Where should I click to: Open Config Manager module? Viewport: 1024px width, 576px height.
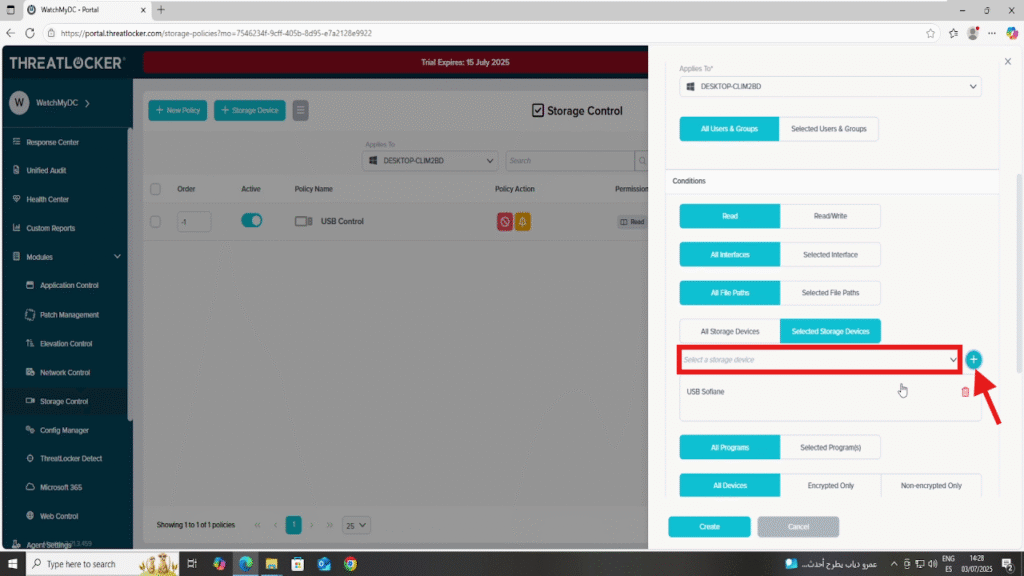tap(63, 430)
